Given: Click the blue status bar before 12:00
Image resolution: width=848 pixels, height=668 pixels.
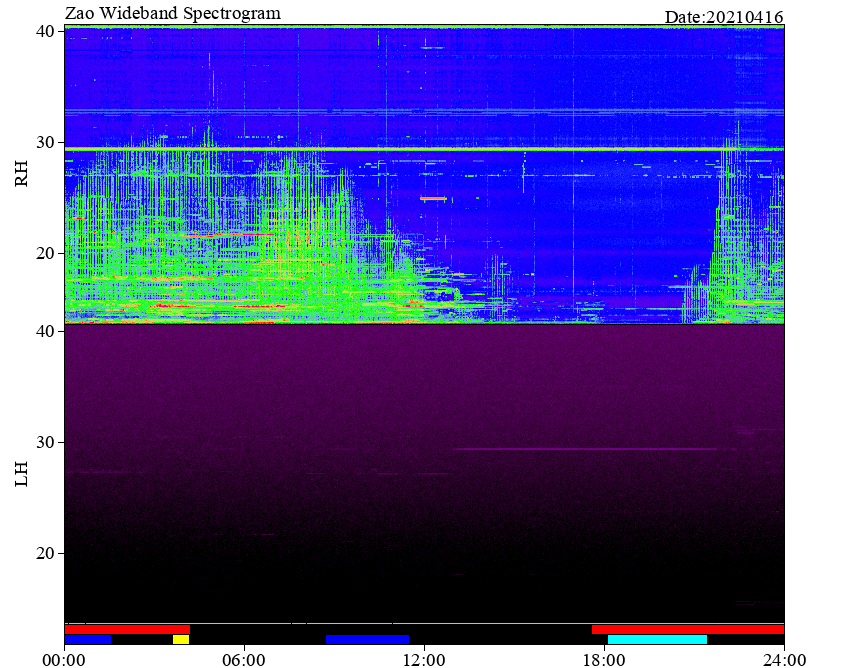Looking at the screenshot, I should pos(367,639).
